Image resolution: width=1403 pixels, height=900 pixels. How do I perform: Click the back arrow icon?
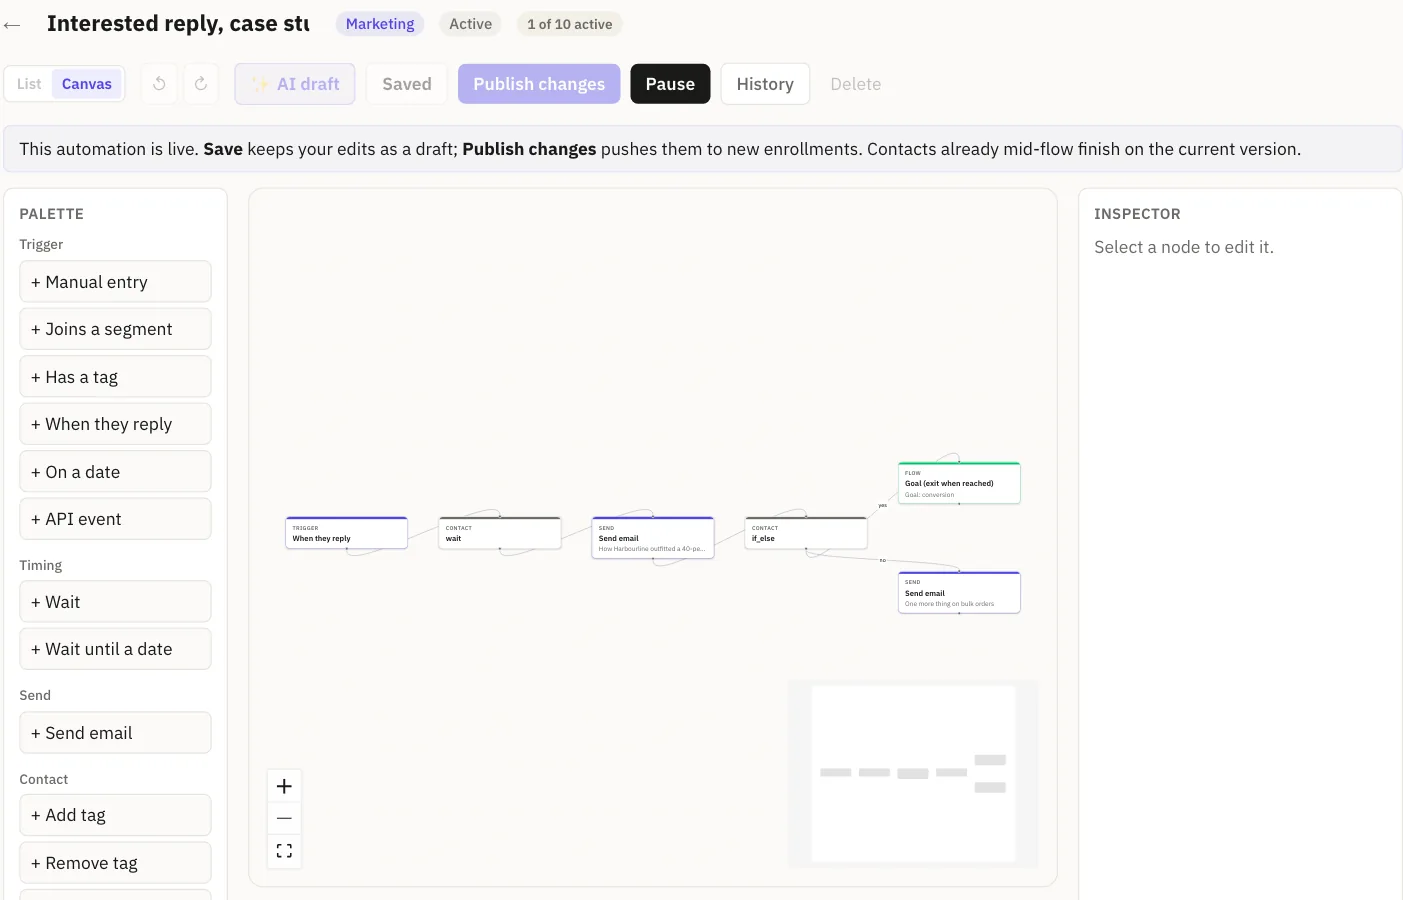tap(12, 25)
